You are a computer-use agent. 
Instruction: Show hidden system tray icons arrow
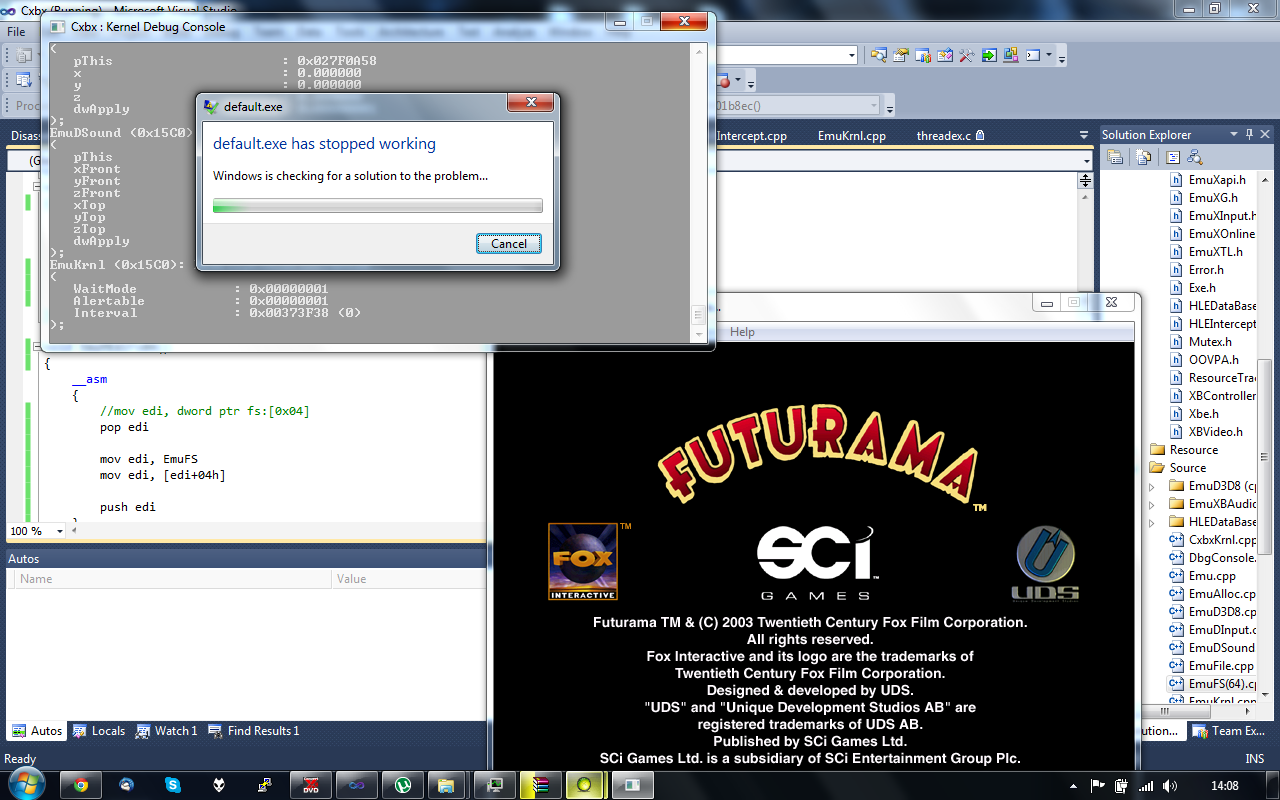point(1075,786)
